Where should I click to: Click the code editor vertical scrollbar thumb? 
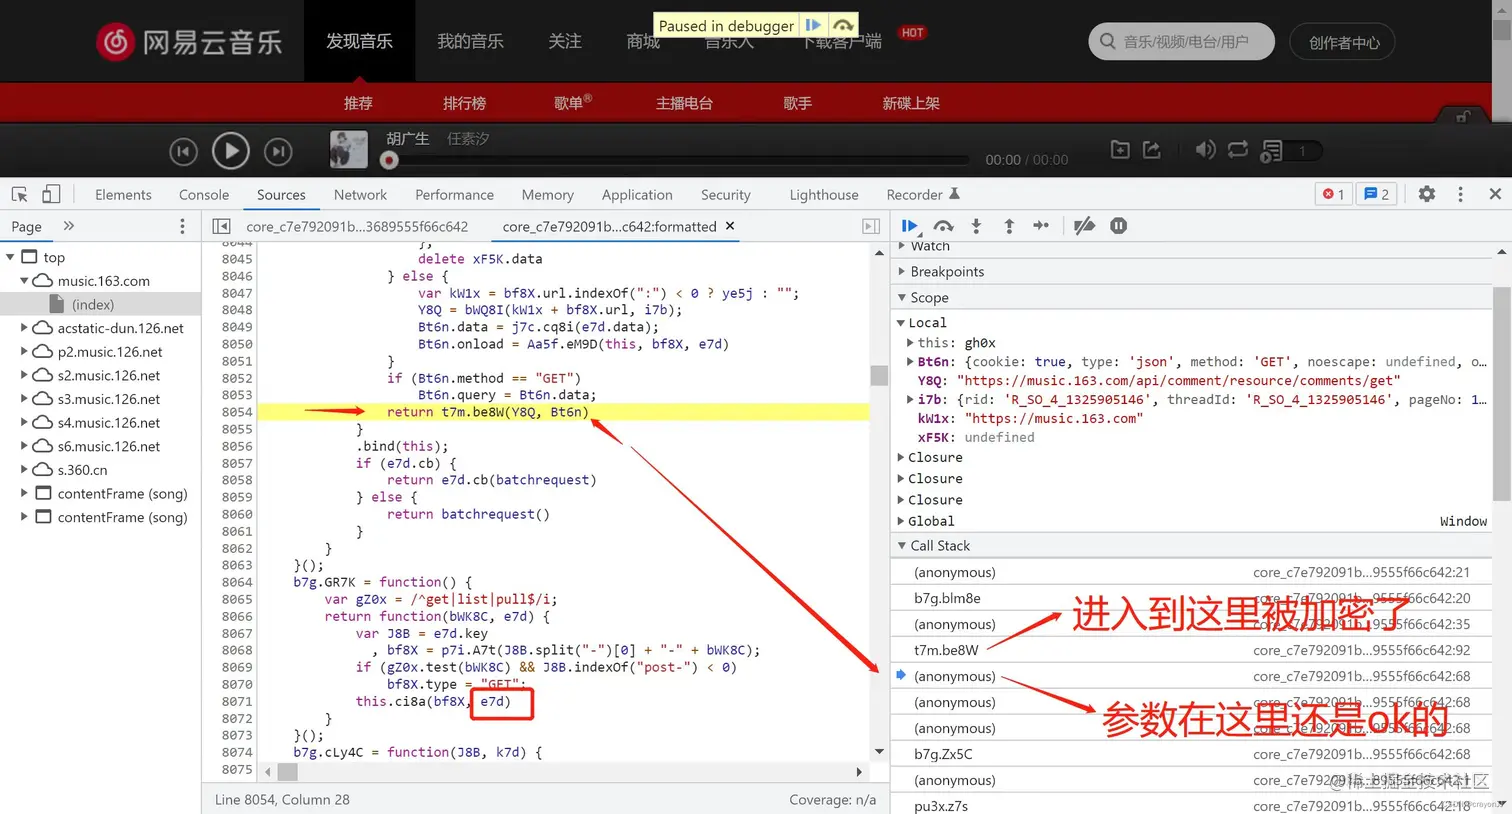pyautogui.click(x=879, y=376)
